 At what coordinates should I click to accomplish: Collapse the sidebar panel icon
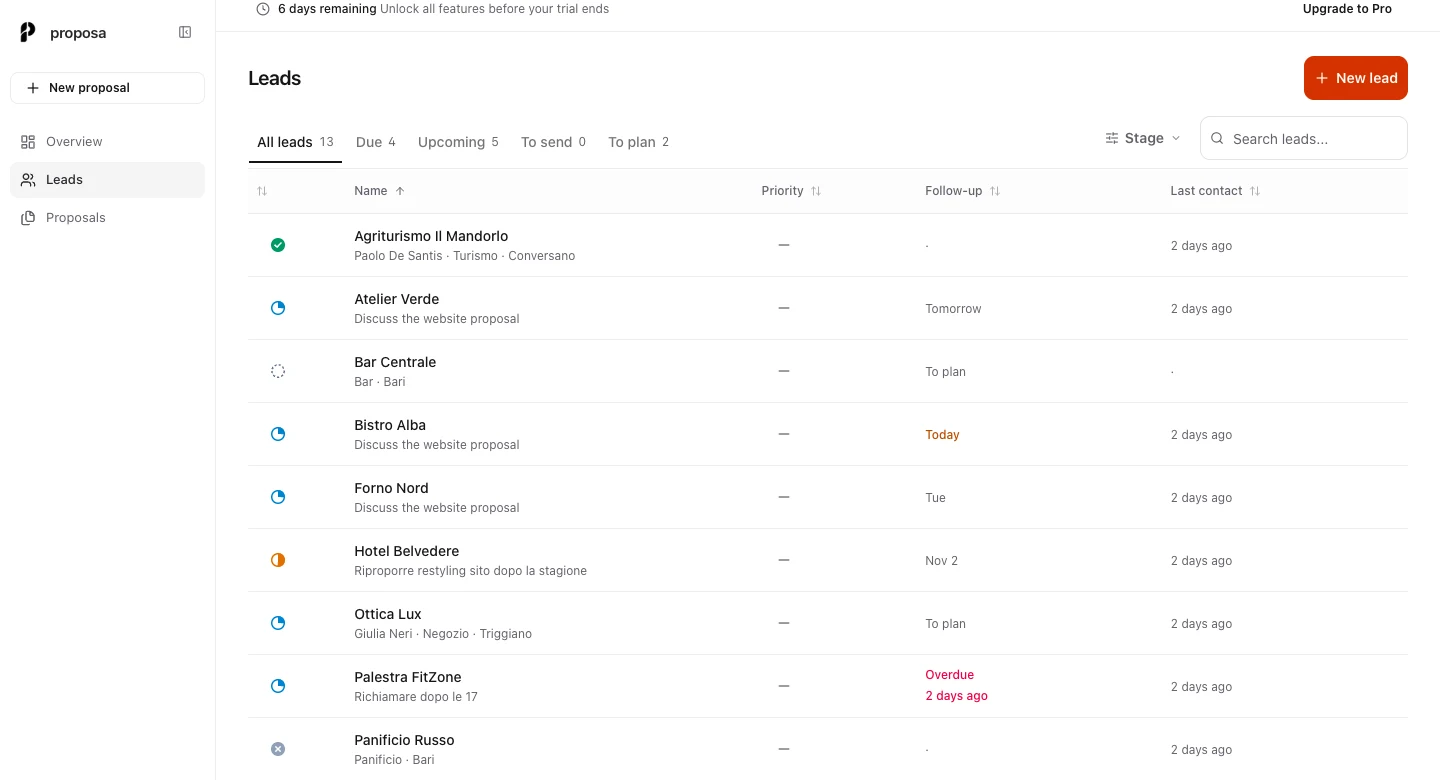(185, 32)
